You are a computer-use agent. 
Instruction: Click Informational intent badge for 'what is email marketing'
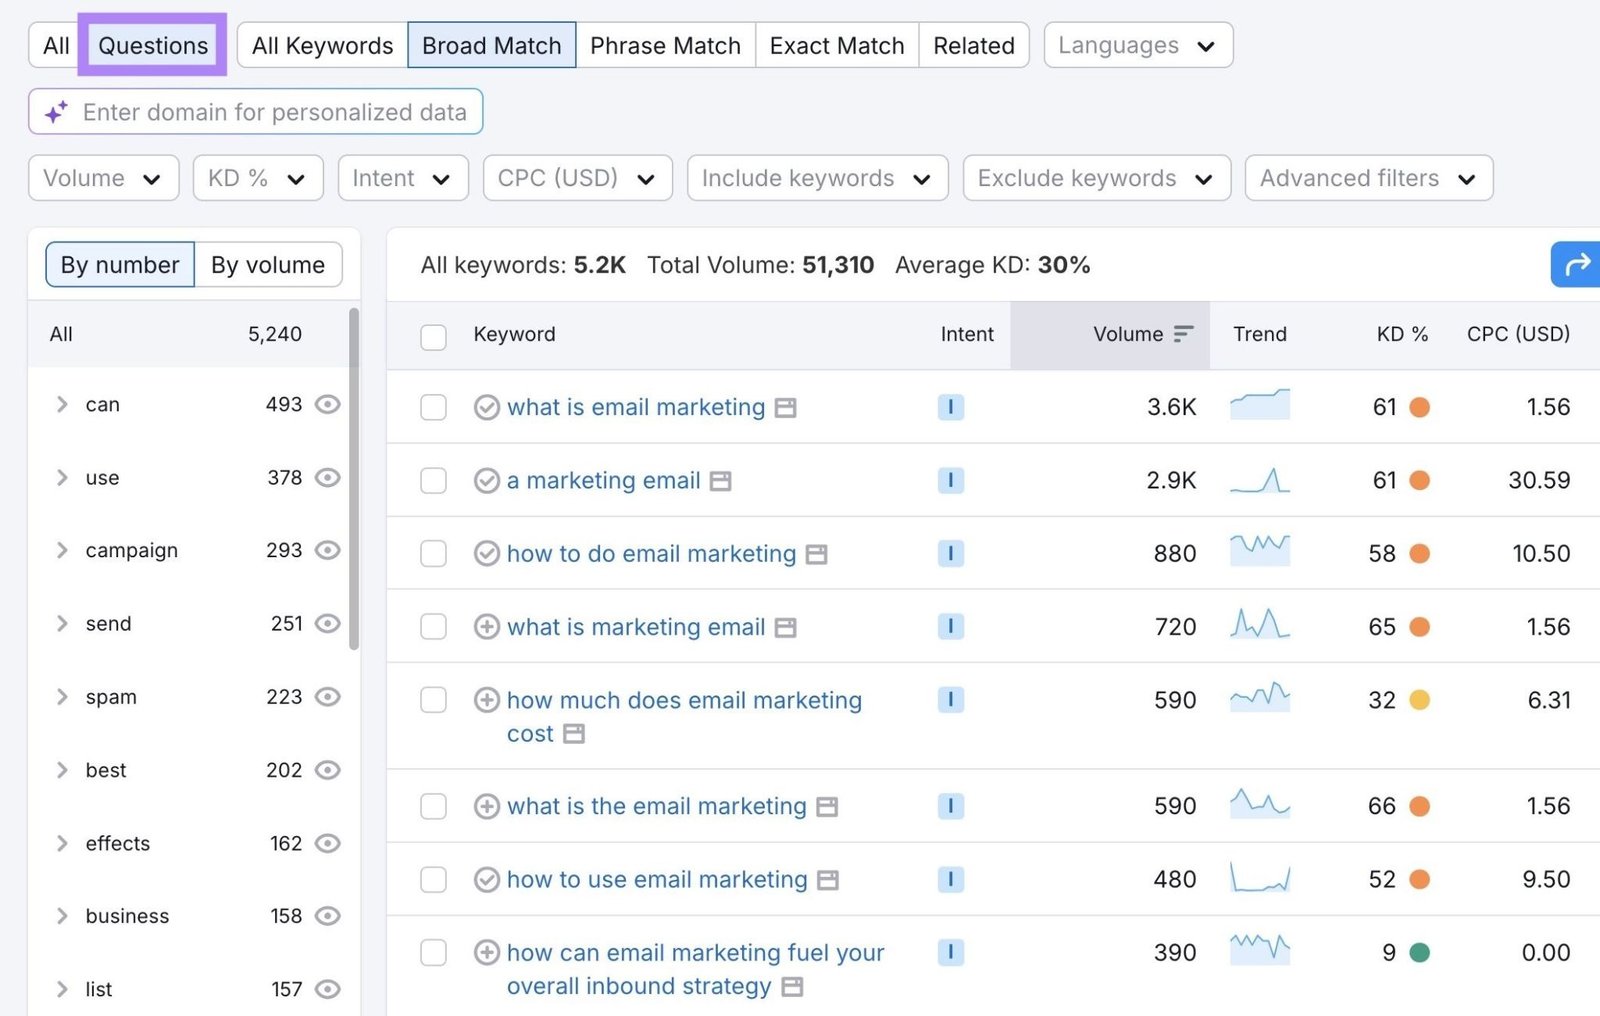(951, 407)
